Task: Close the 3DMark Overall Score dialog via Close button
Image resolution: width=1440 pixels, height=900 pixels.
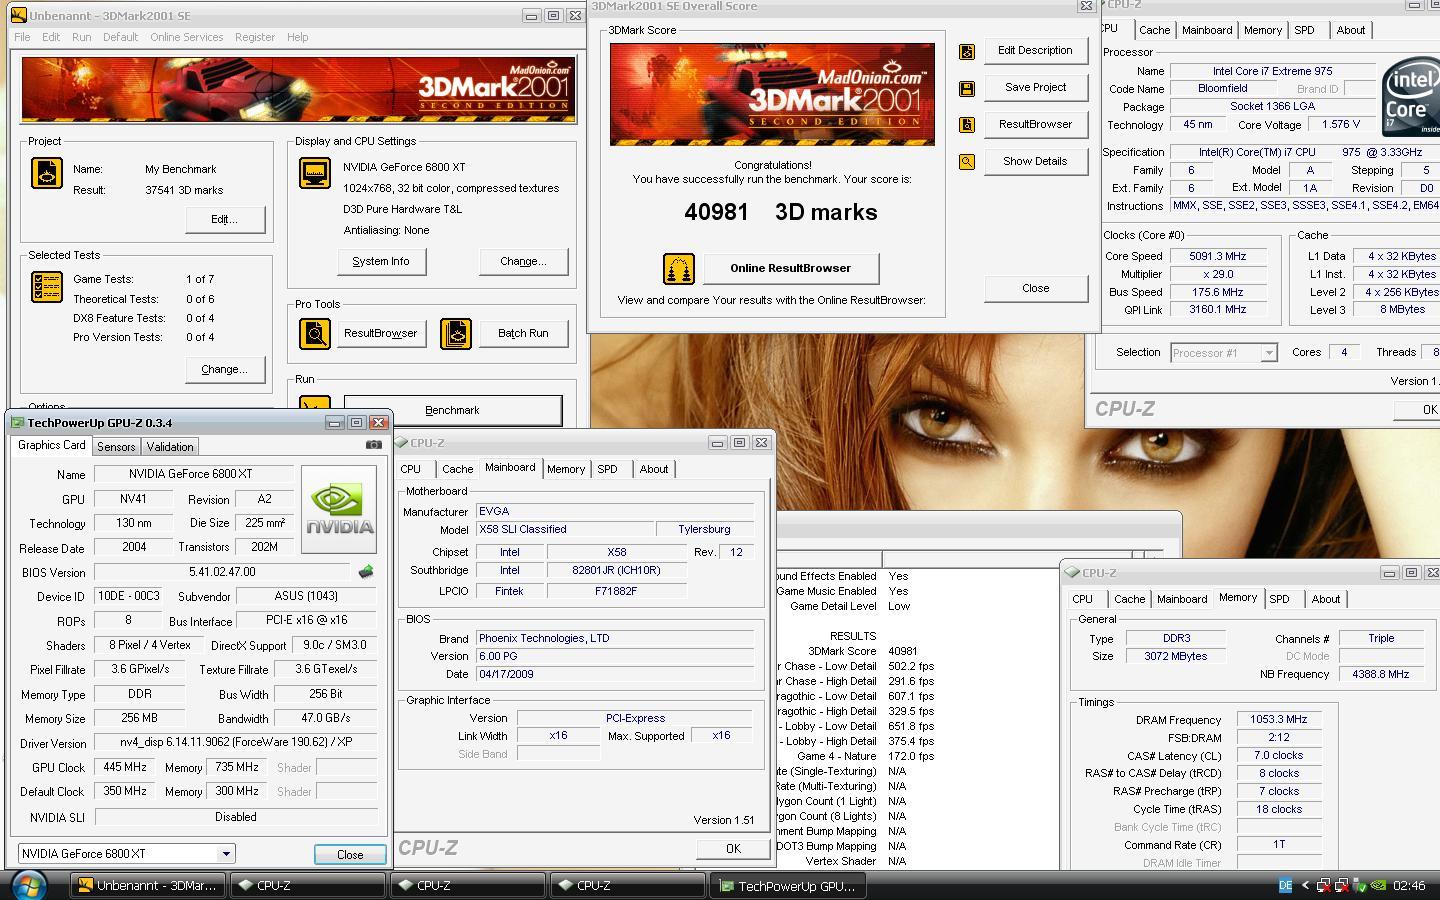Action: point(1036,288)
